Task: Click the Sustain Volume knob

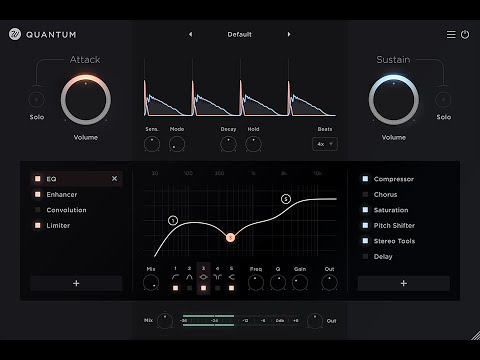Action: (x=394, y=100)
